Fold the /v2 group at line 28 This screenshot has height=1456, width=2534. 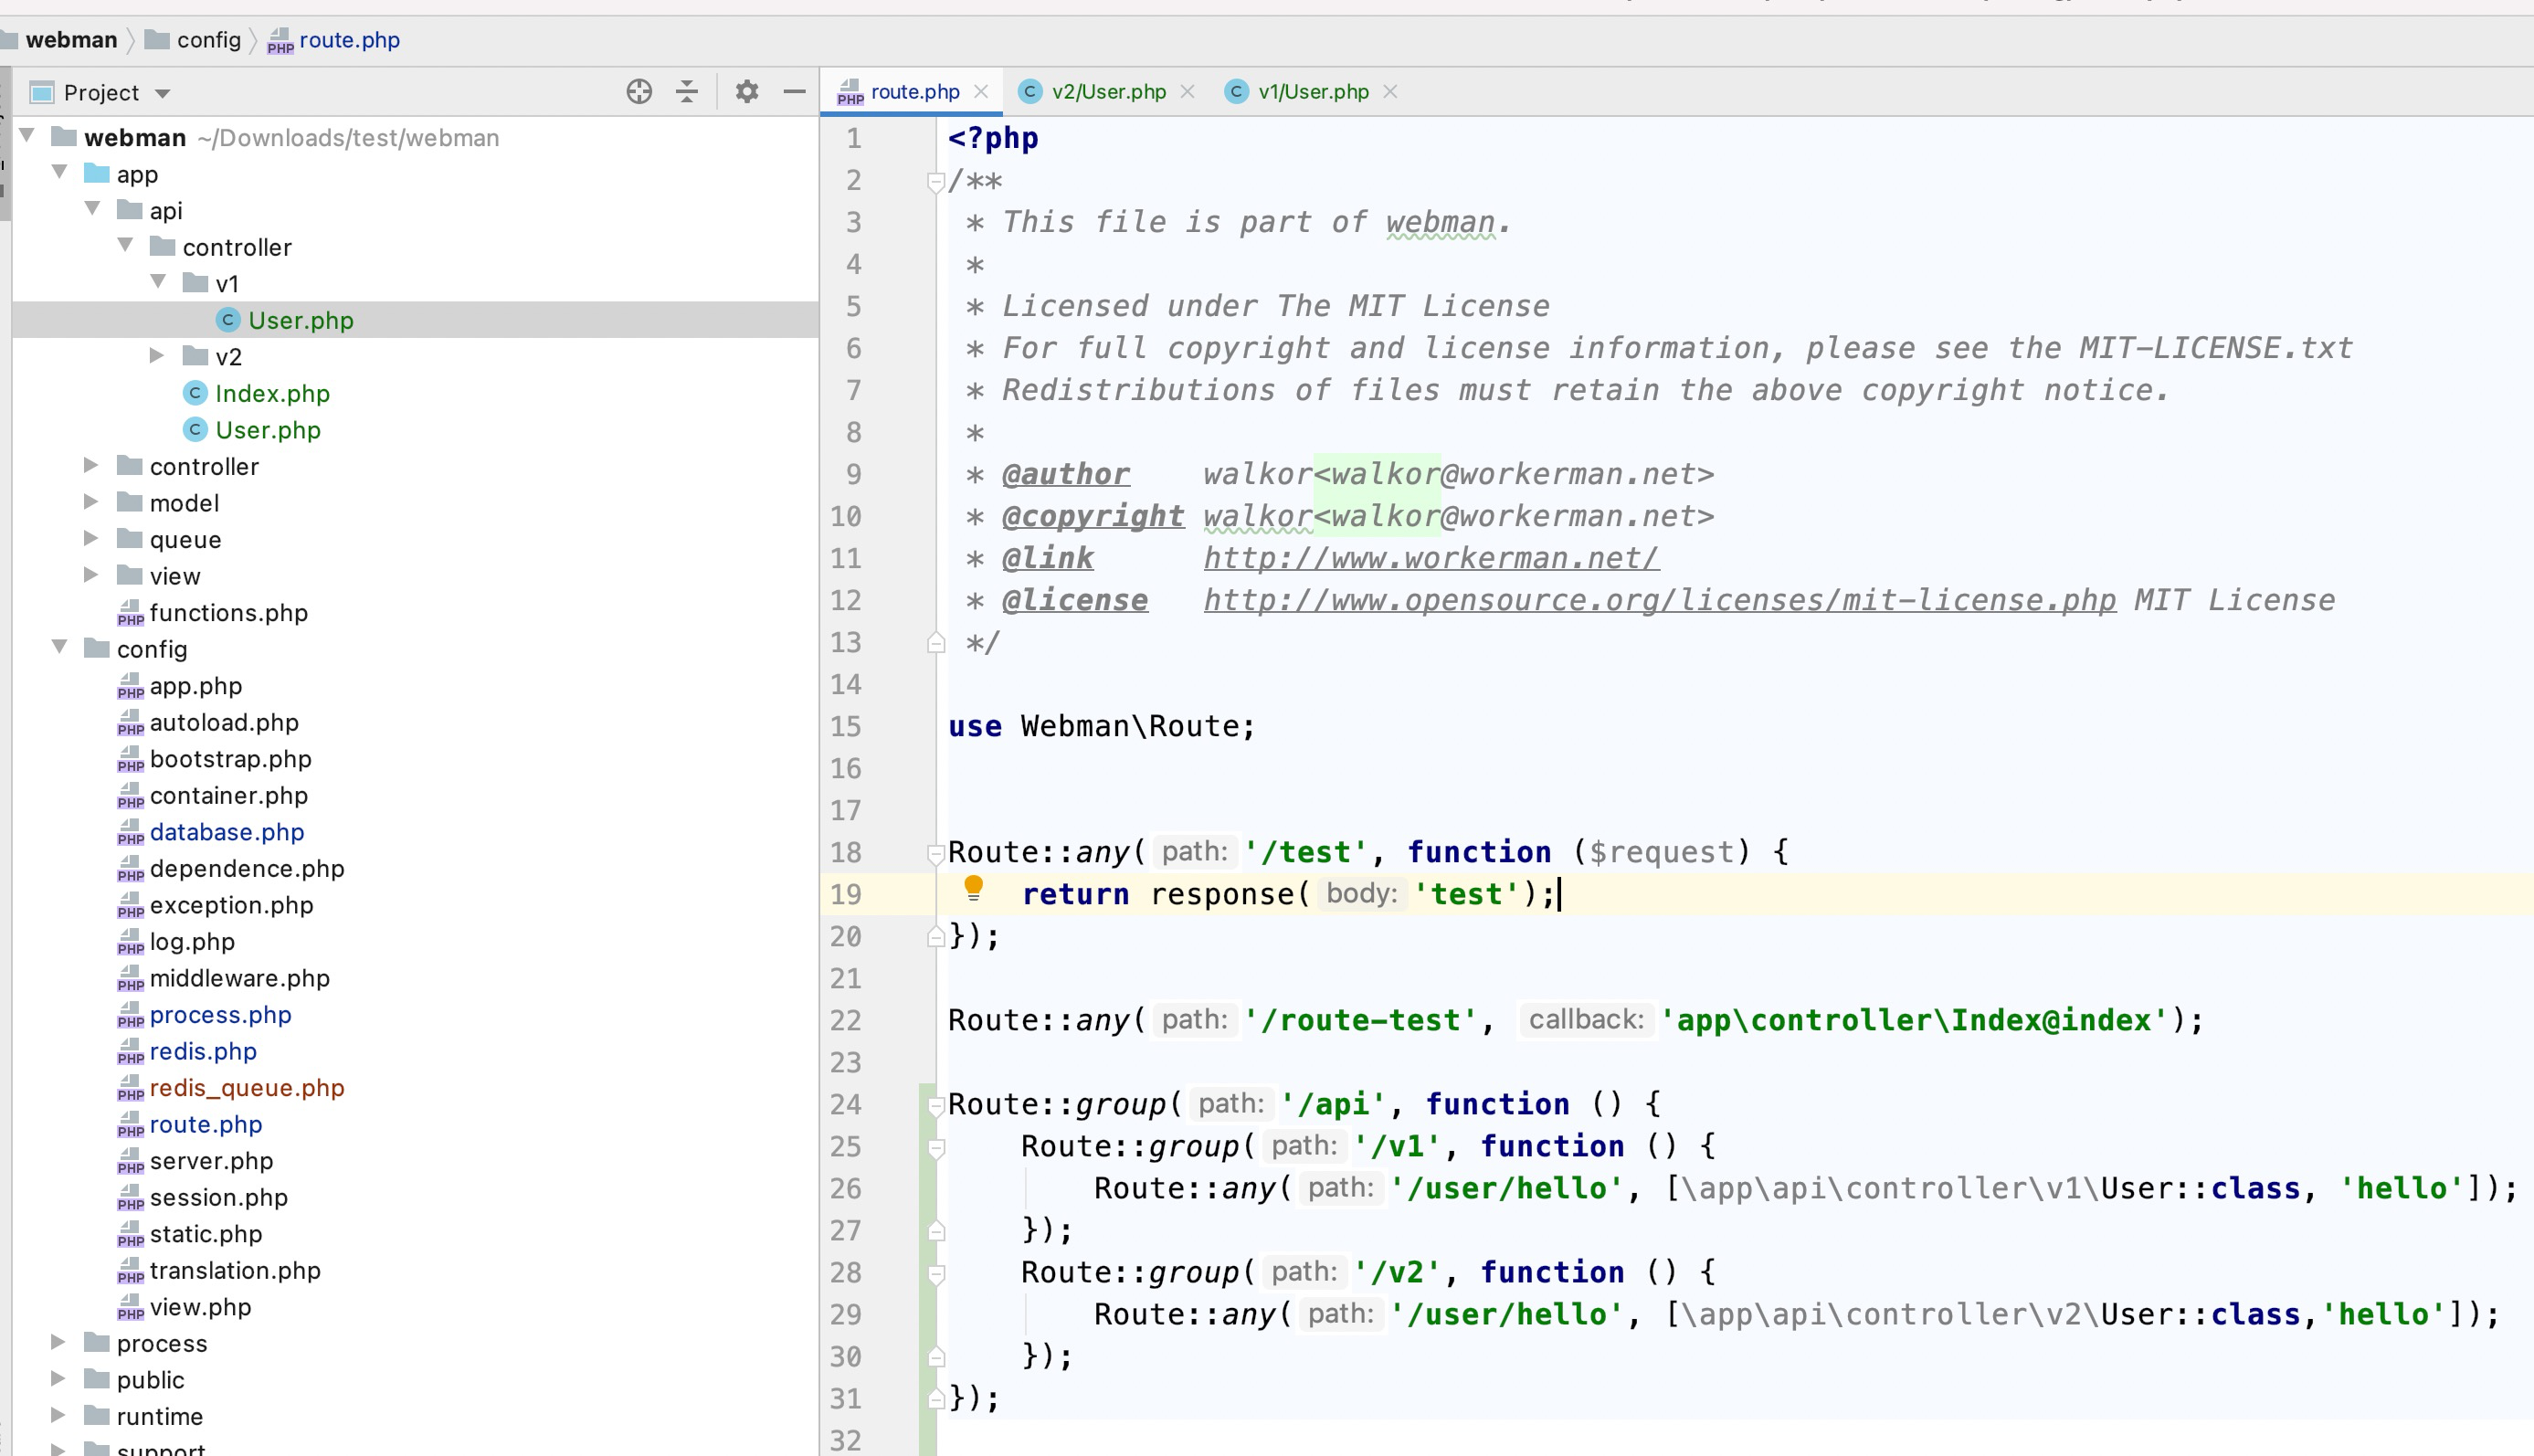(936, 1274)
